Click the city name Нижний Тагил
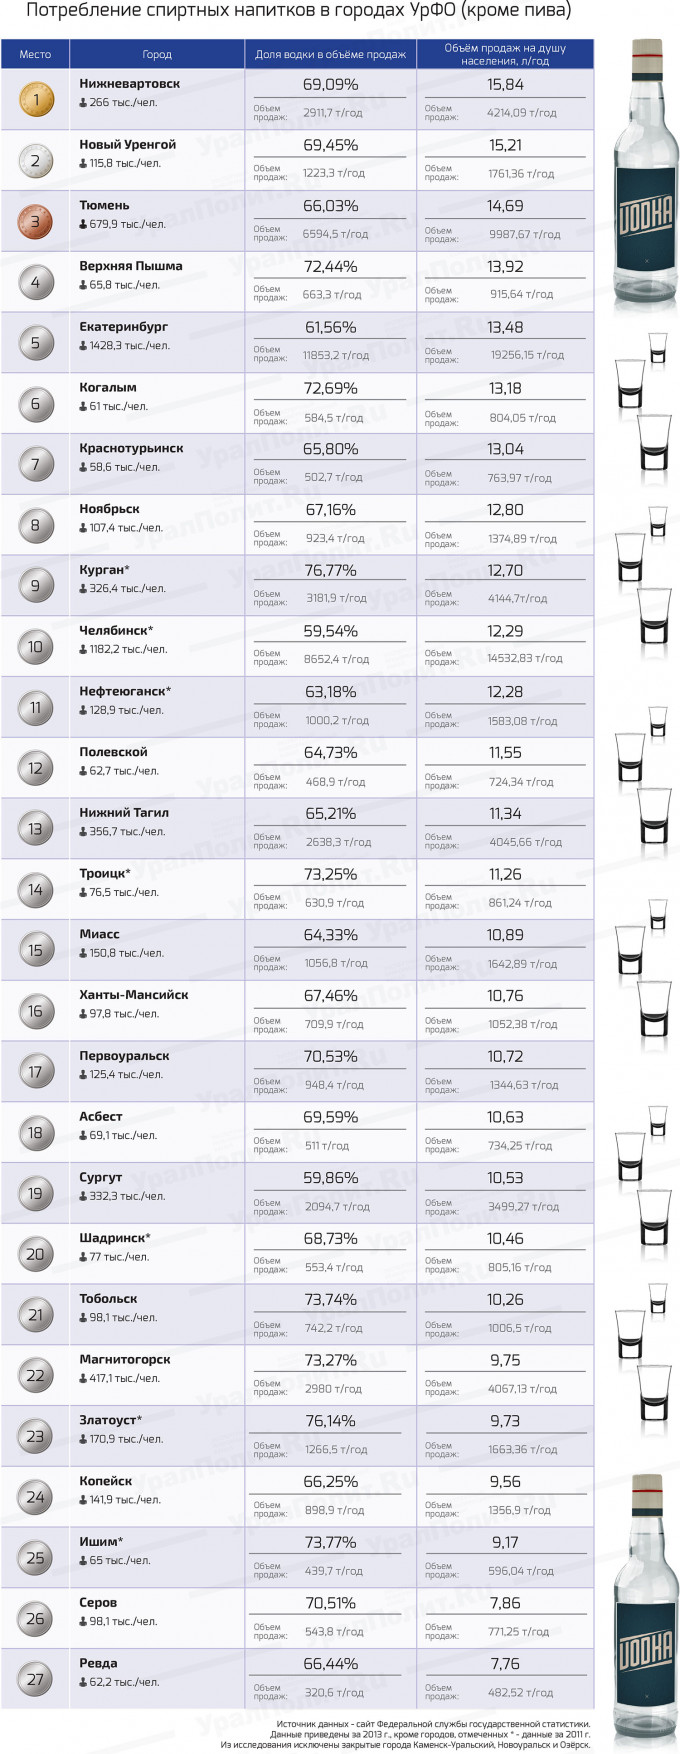This screenshot has width=680, height=1754. coord(124,813)
